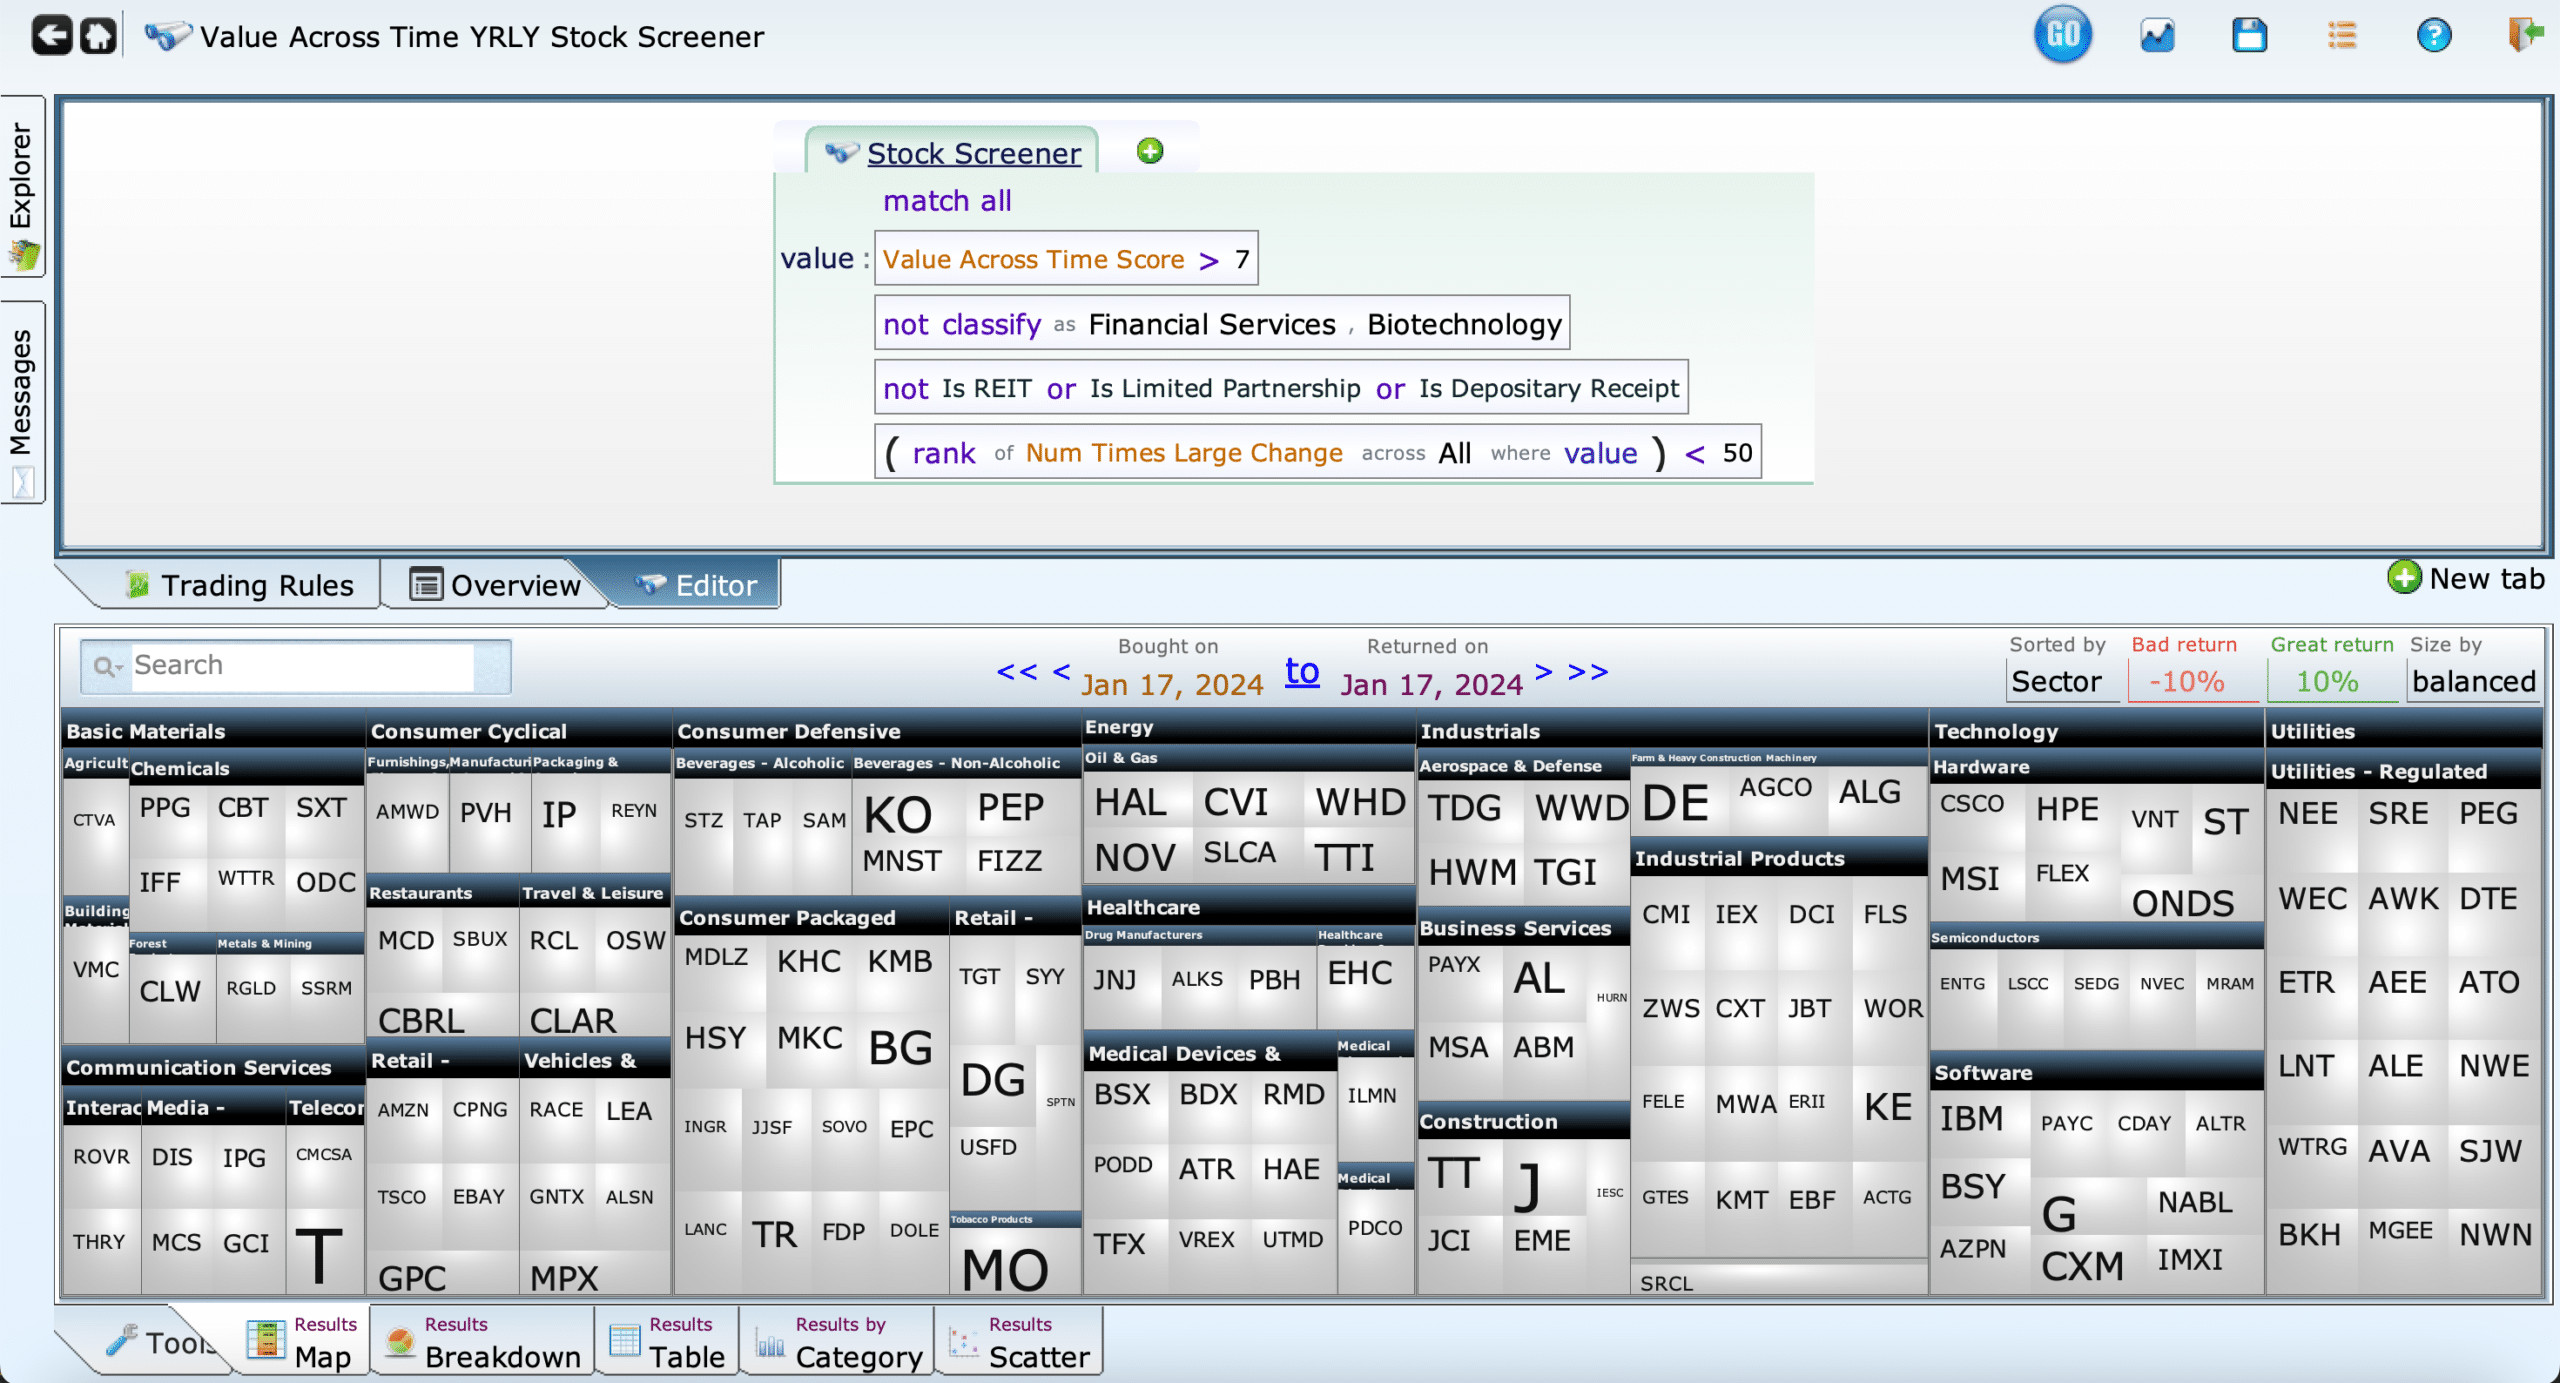Open the Messages side panel
2560x1383 pixels.
tap(22, 404)
